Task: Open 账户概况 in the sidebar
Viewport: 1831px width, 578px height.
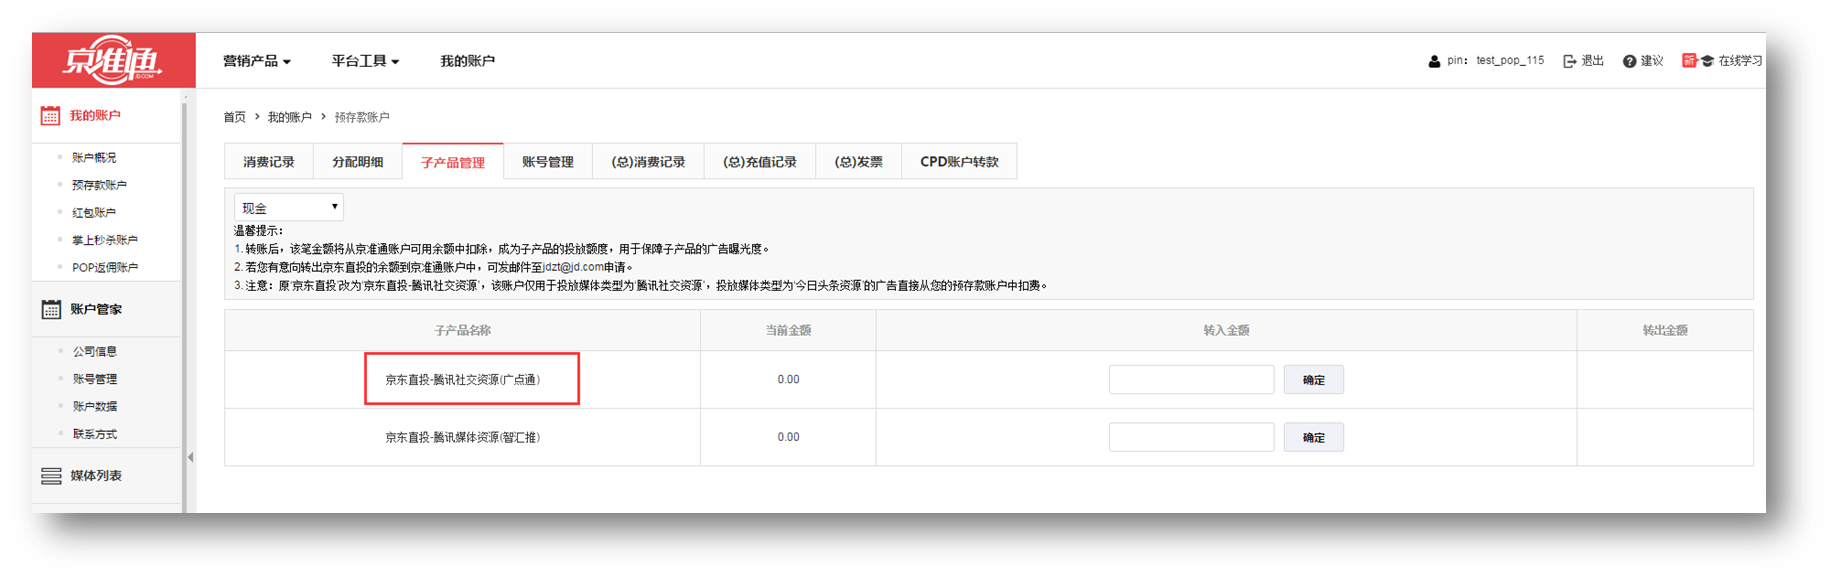Action: click(94, 158)
